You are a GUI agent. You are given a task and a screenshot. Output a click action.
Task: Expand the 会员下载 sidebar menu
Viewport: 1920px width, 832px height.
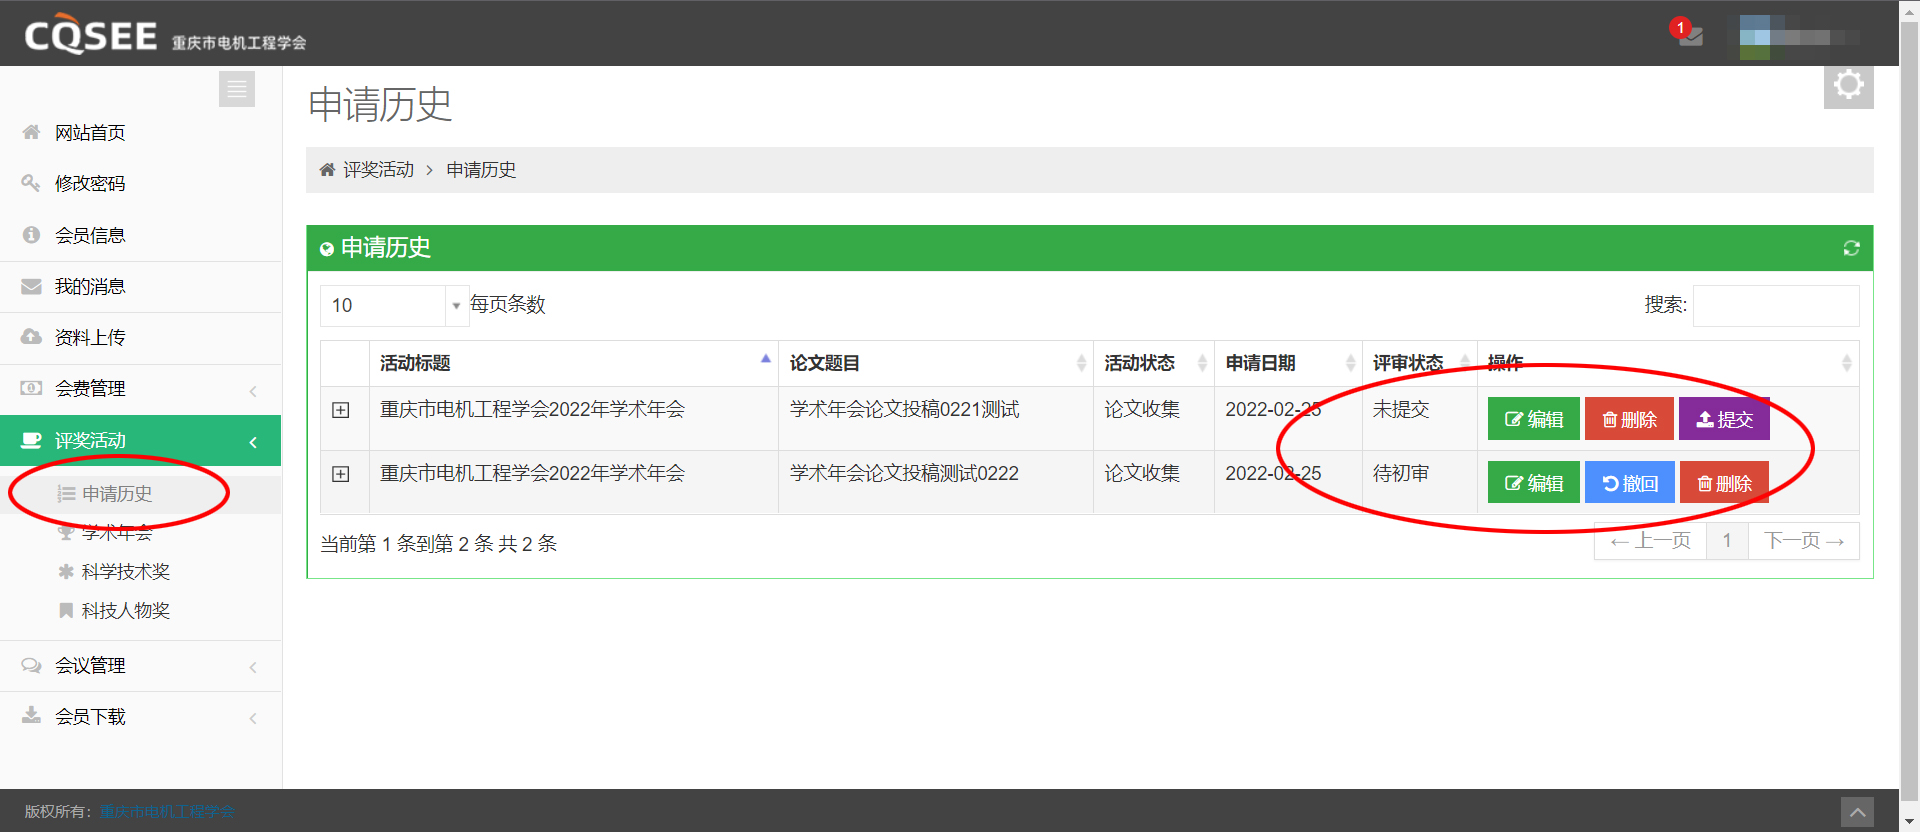coord(141,717)
